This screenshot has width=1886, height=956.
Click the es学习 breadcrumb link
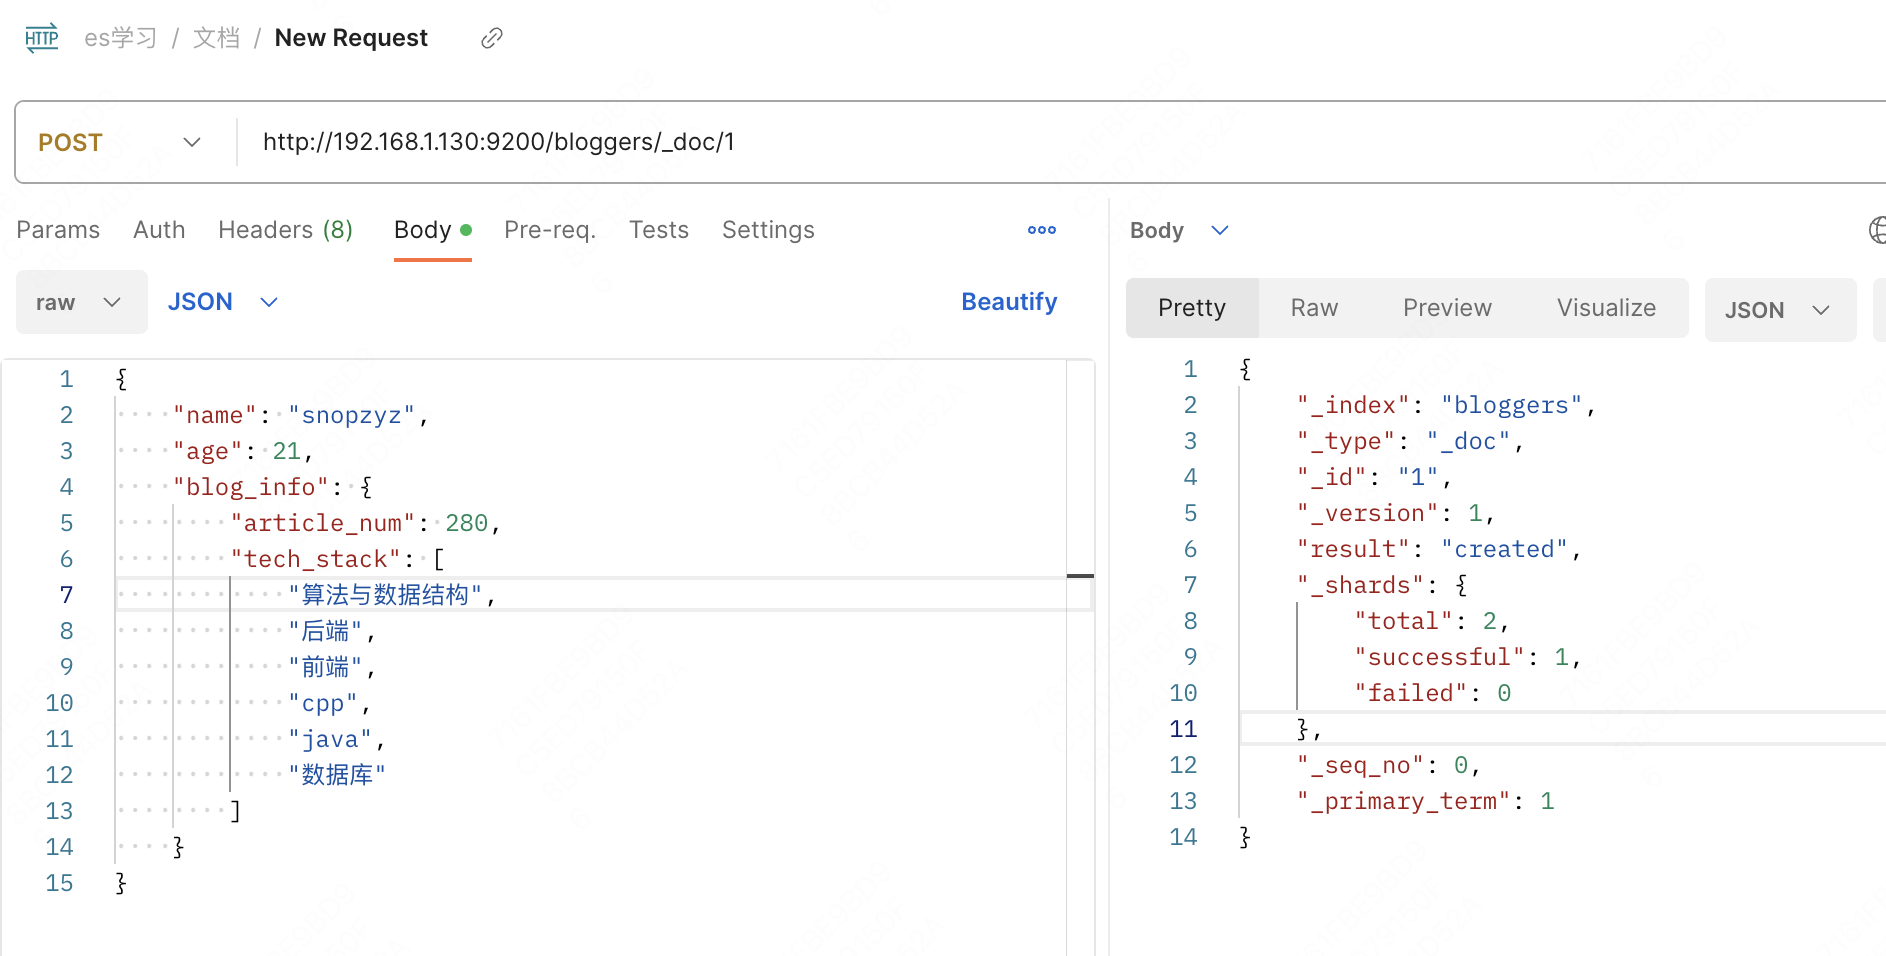(120, 38)
